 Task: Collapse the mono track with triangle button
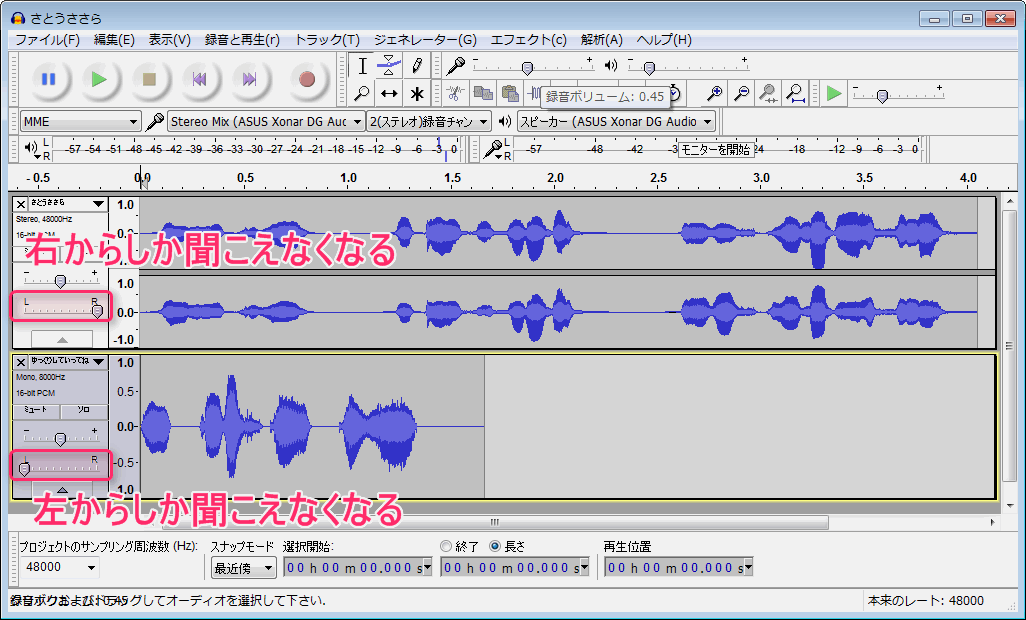tap(62, 489)
